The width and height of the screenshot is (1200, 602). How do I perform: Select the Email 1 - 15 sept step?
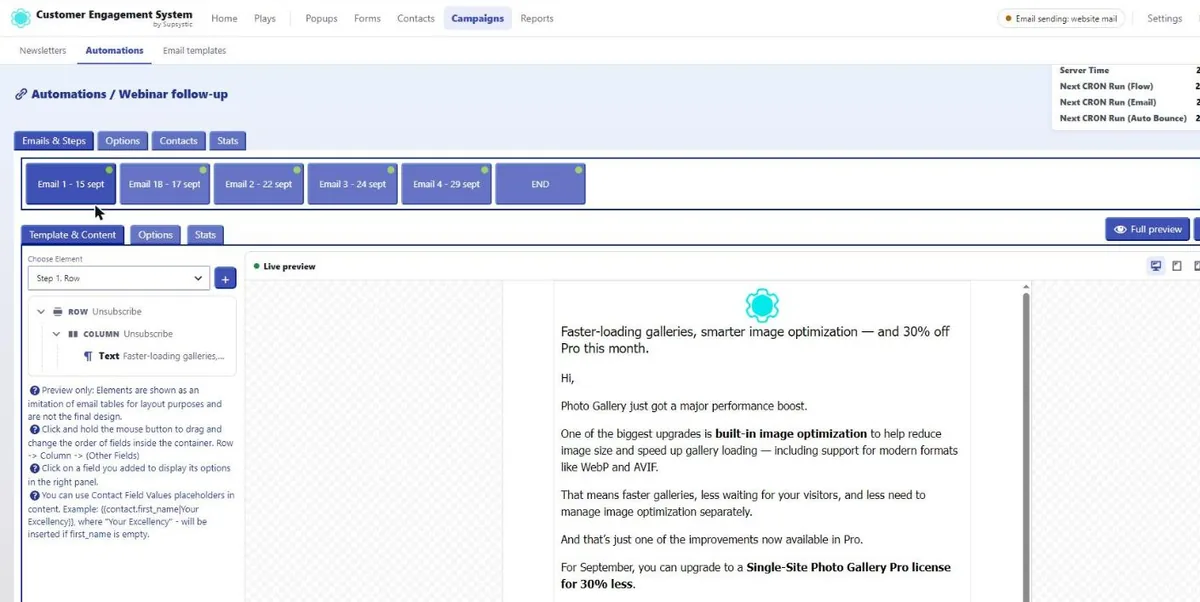pyautogui.click(x=71, y=184)
